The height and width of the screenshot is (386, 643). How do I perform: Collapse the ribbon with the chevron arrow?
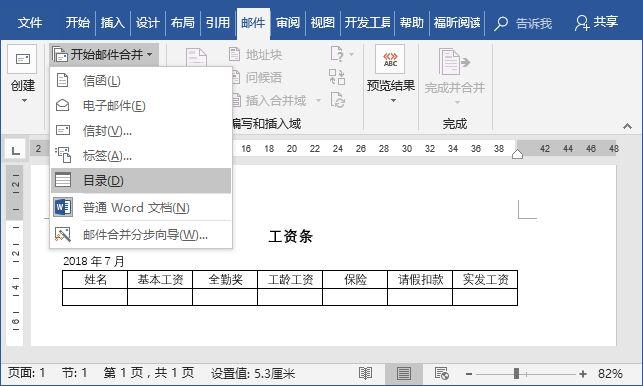click(x=627, y=126)
